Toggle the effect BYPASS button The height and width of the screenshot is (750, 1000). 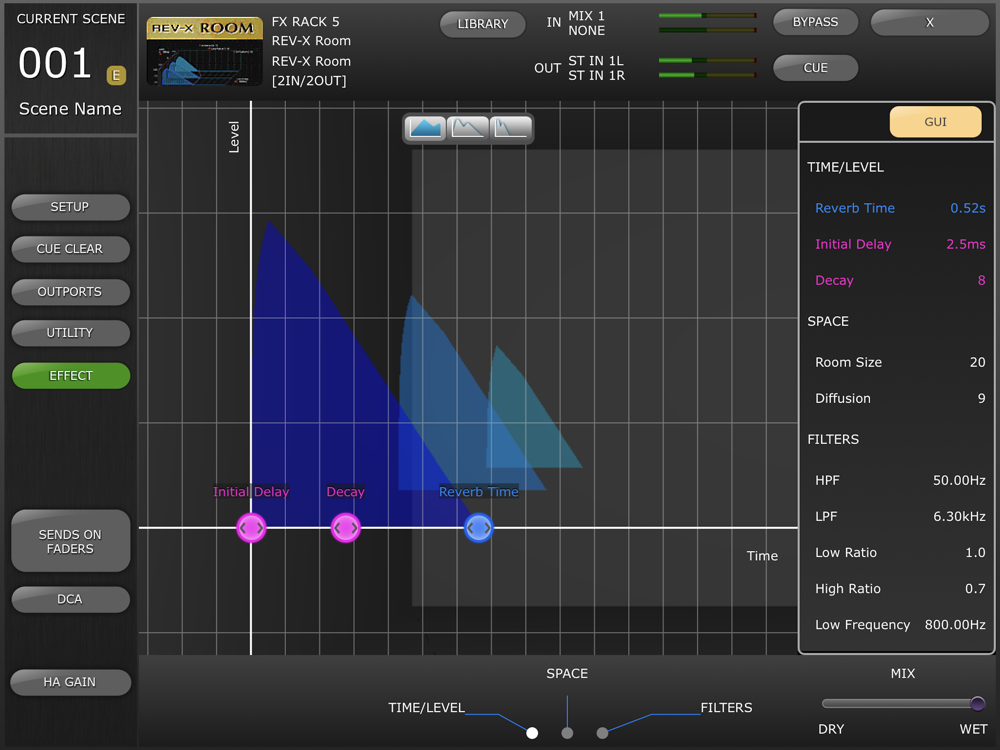pyautogui.click(x=815, y=22)
